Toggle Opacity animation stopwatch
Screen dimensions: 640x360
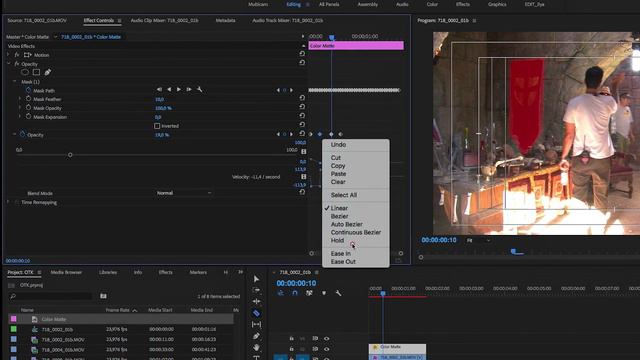pyautogui.click(x=22, y=134)
